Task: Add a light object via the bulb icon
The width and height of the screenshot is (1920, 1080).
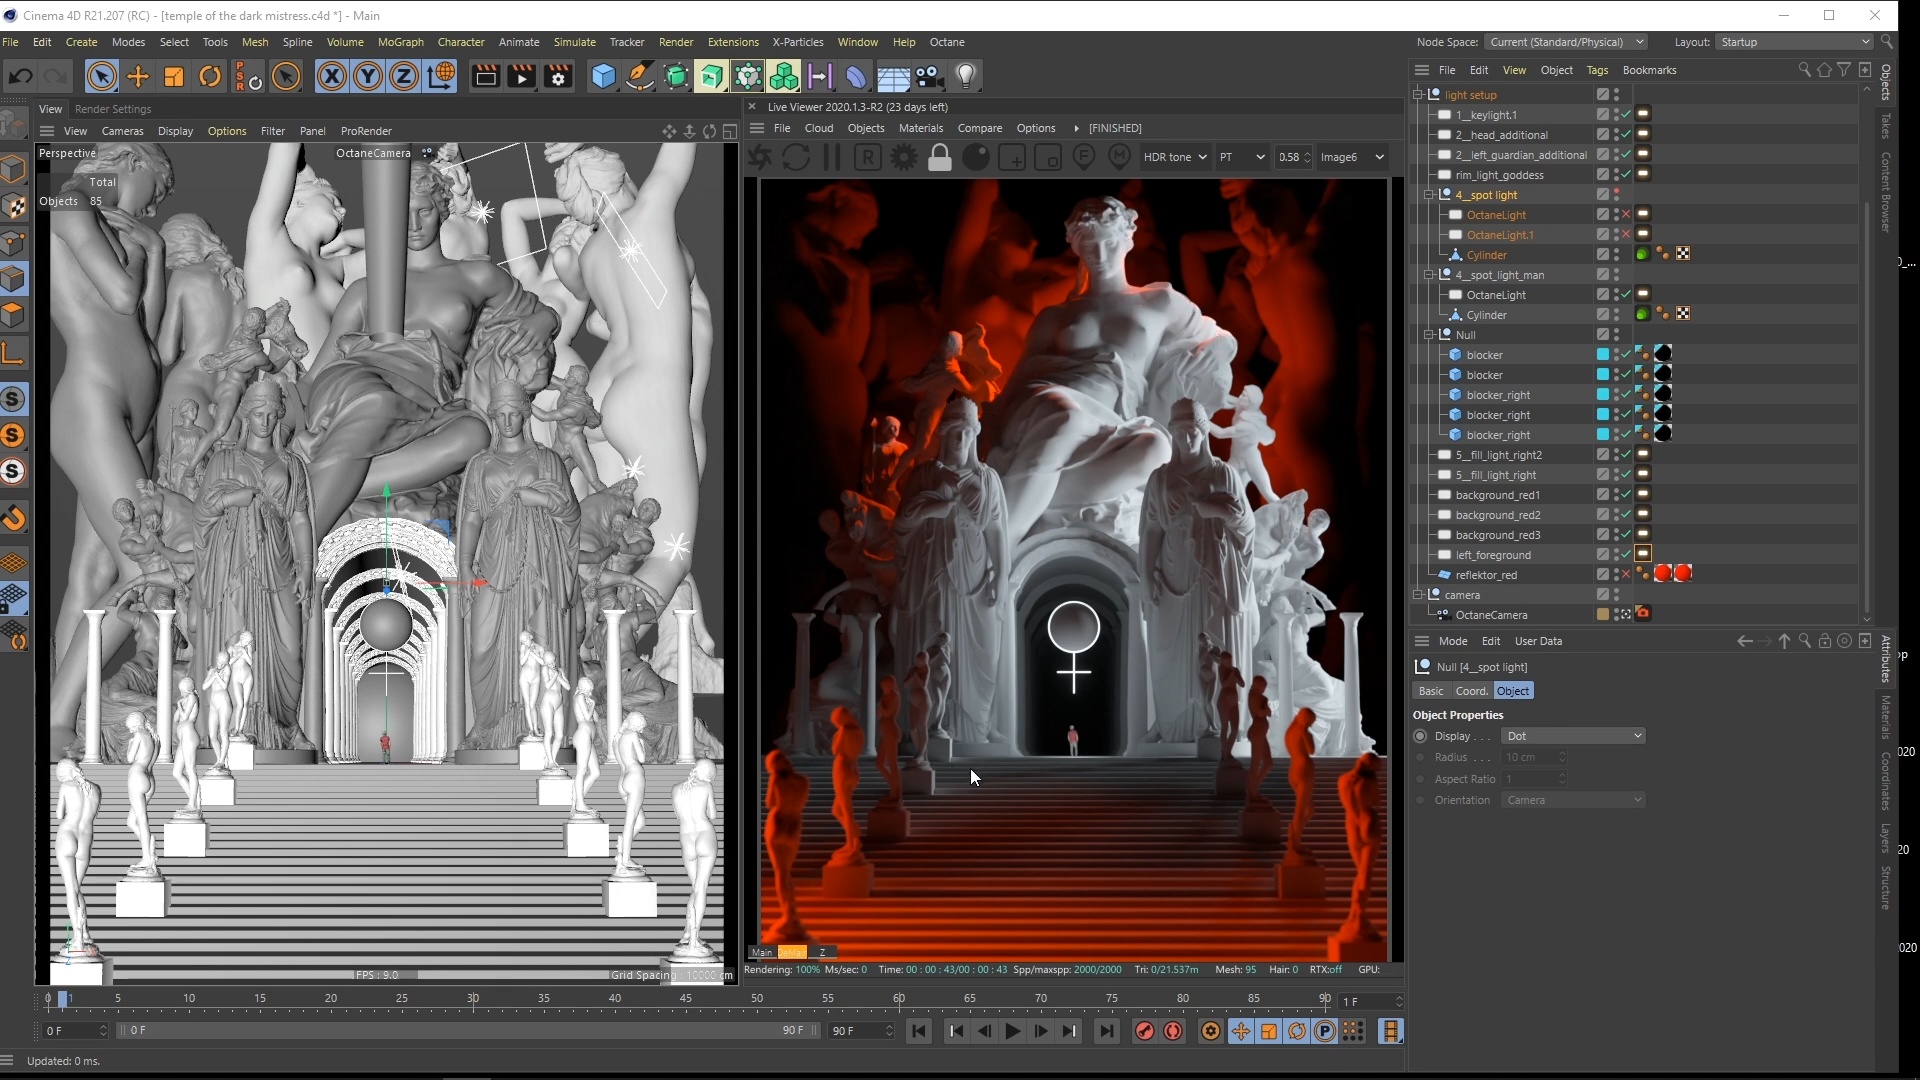Action: click(x=965, y=77)
